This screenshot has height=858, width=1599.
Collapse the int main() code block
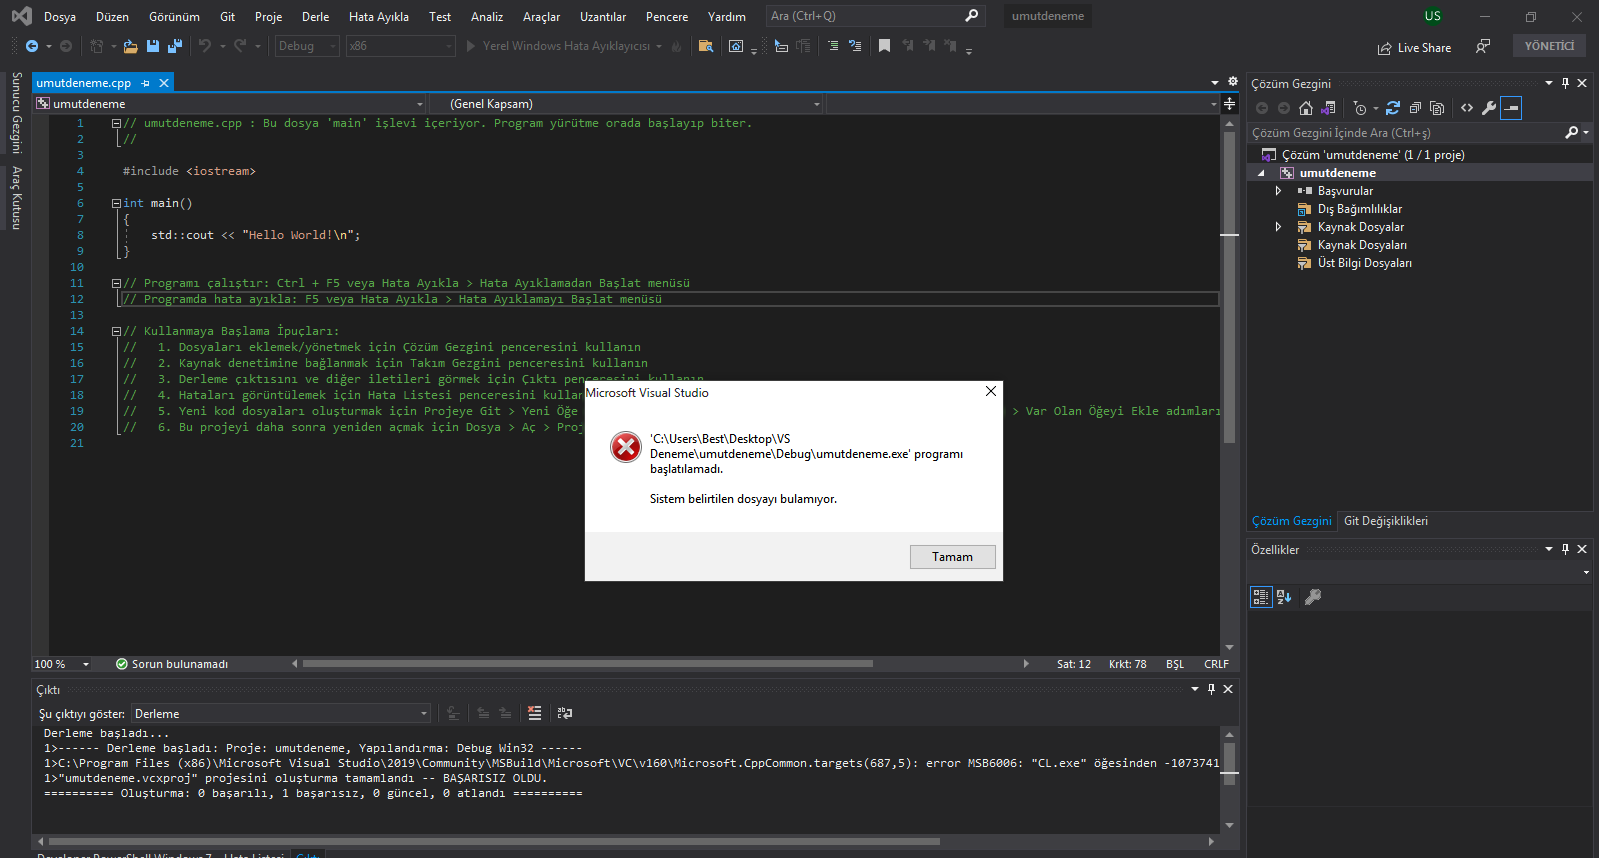pyautogui.click(x=116, y=203)
